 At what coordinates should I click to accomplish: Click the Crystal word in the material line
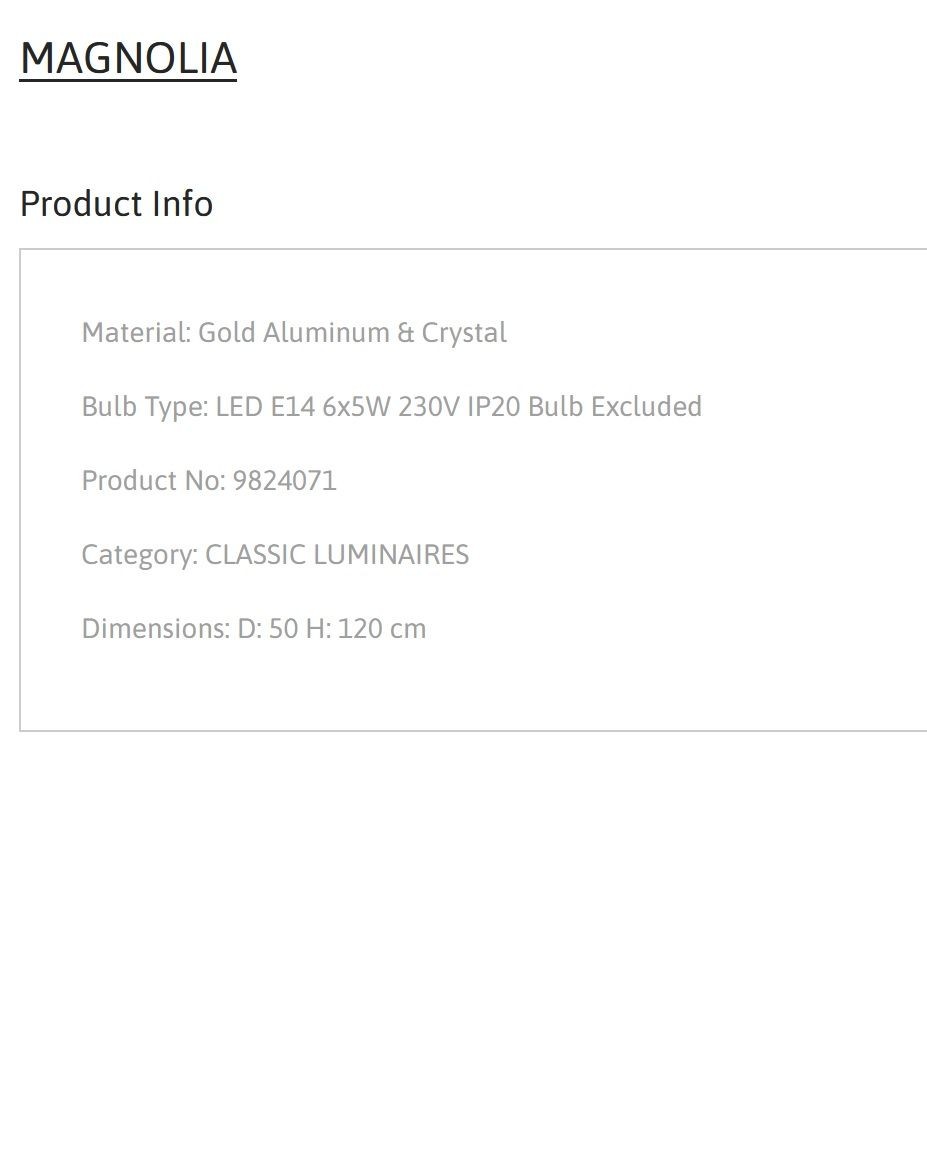coord(464,333)
